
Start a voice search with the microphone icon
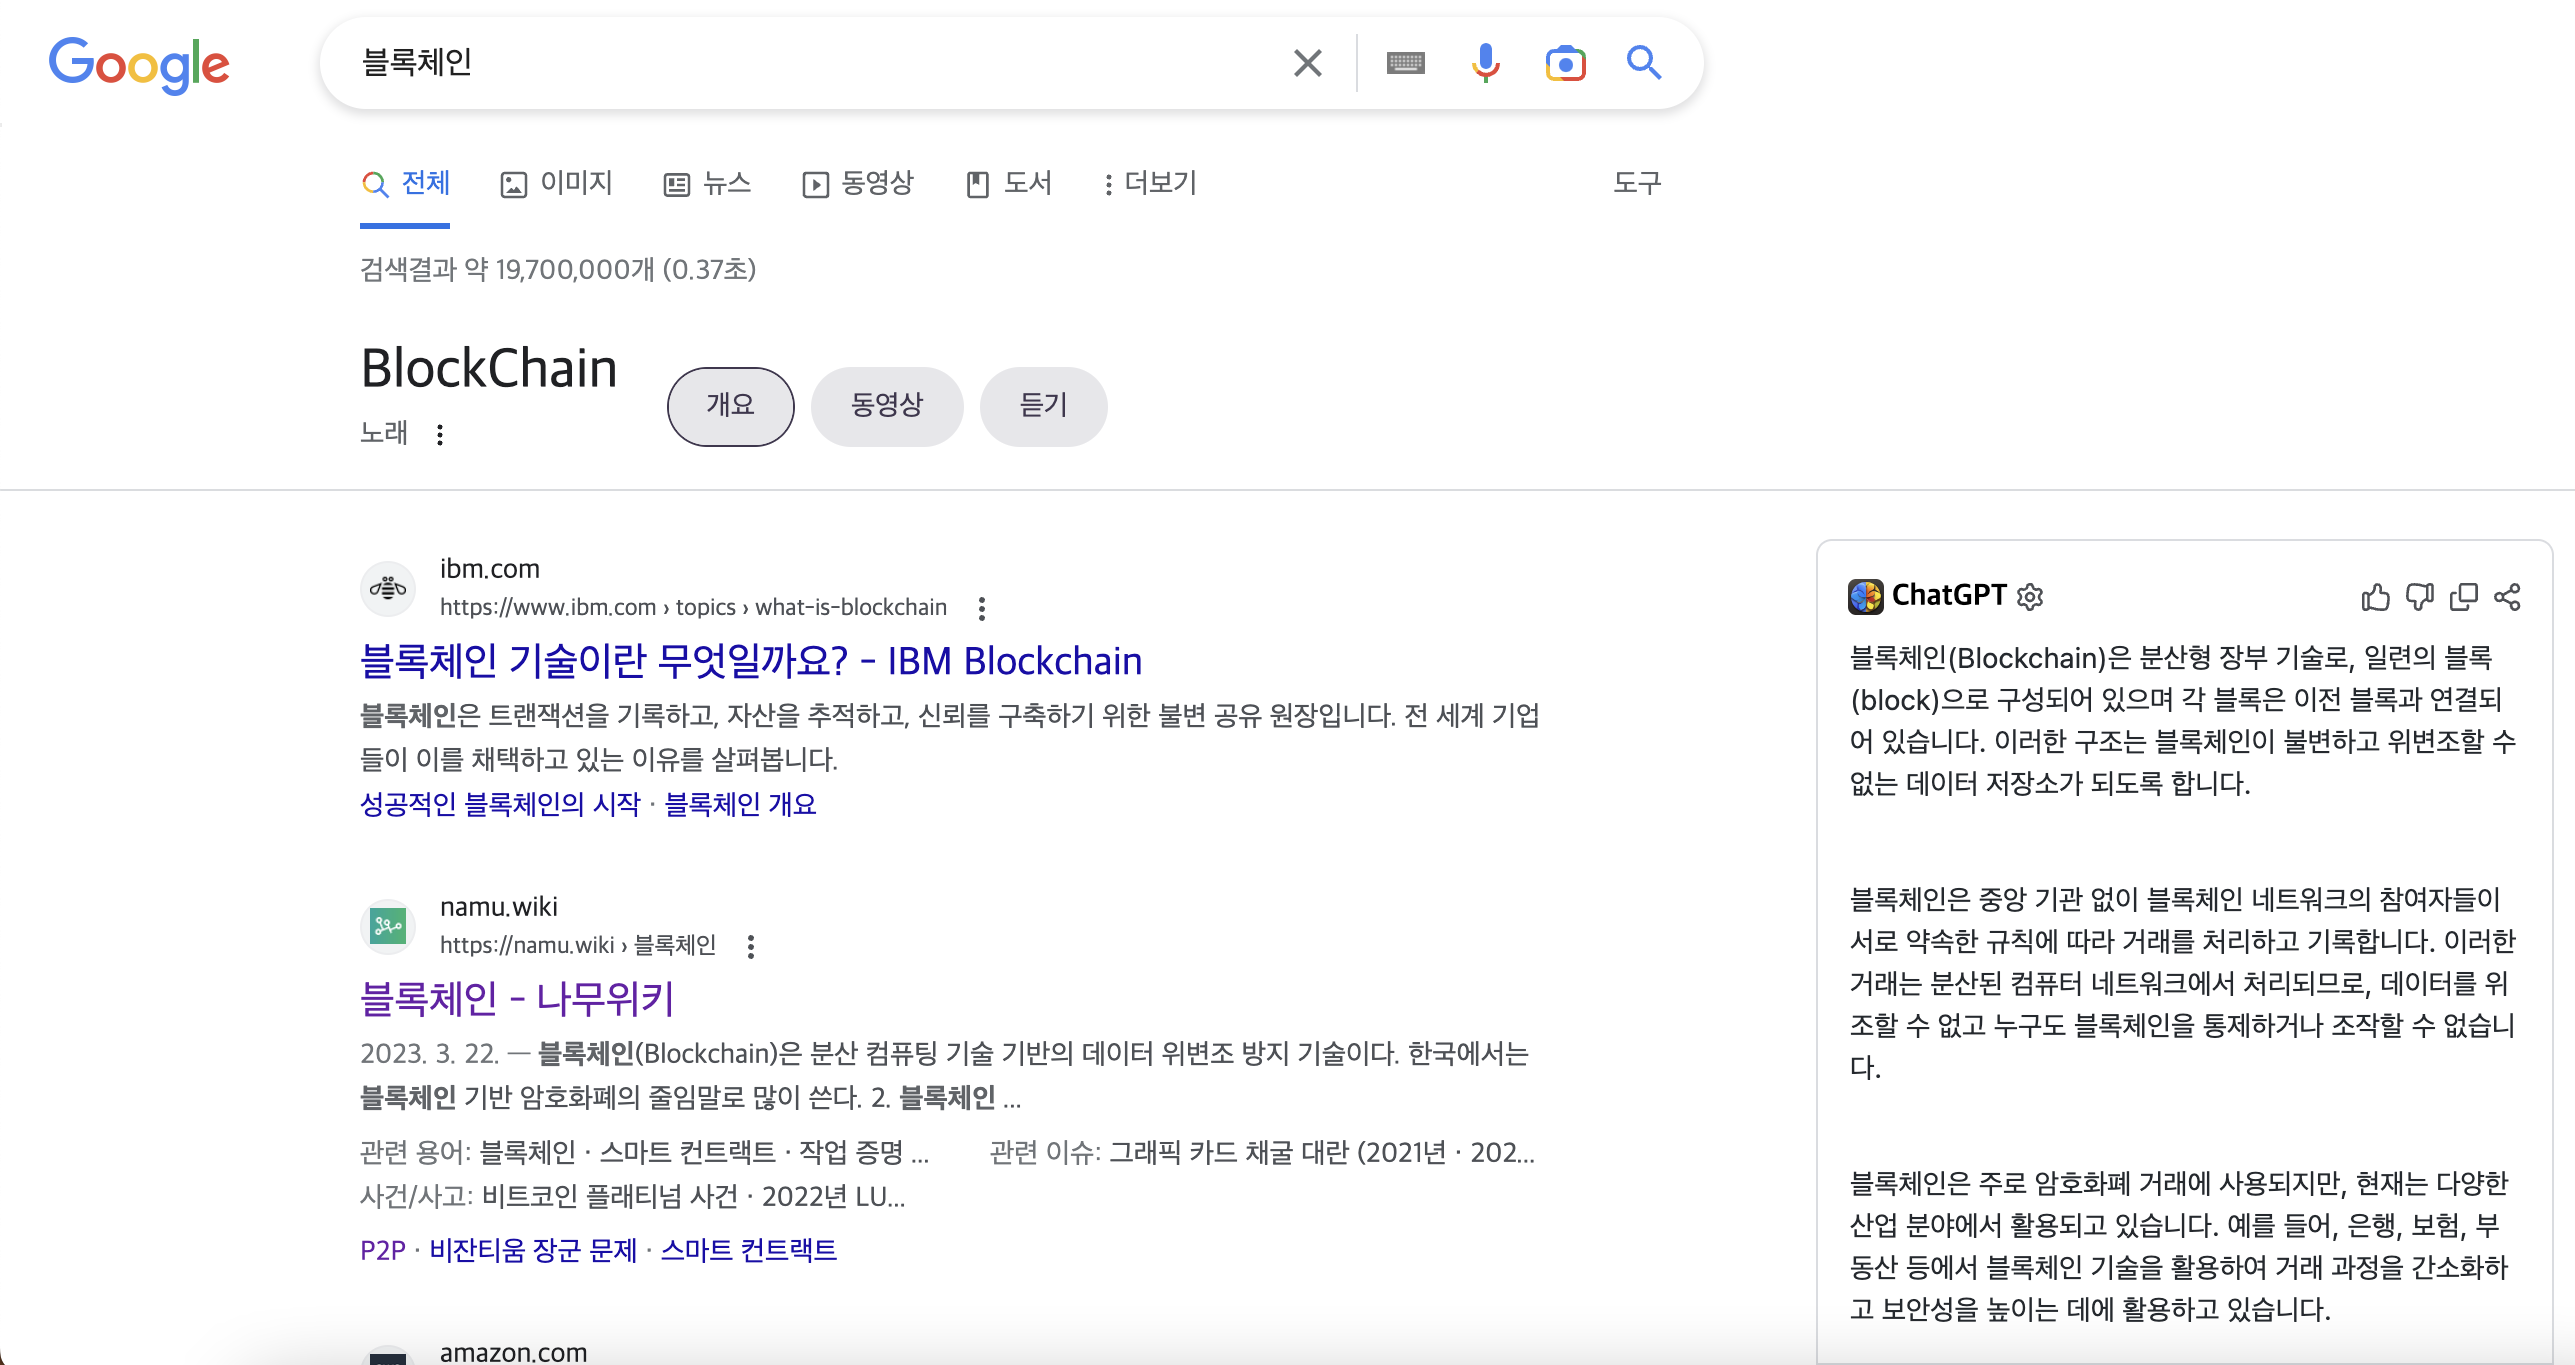point(1486,62)
